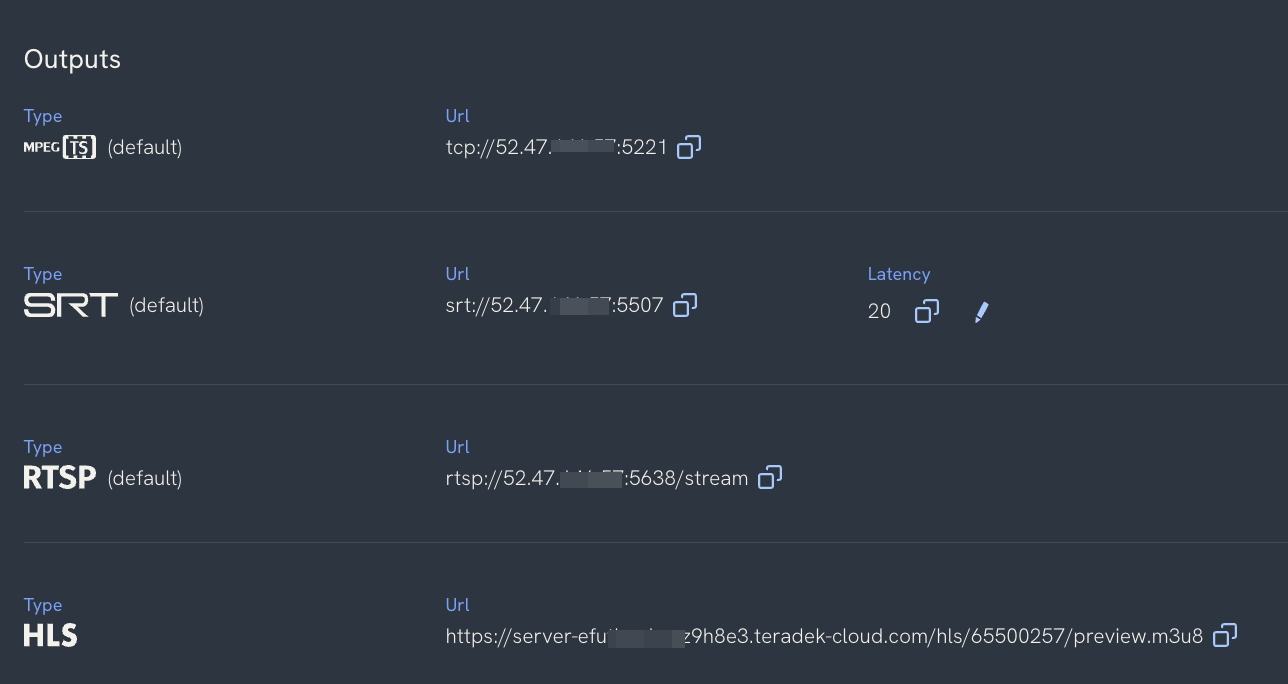Image resolution: width=1288 pixels, height=684 pixels.
Task: Edit the SRT latency with the pencil icon
Action: pos(980,311)
